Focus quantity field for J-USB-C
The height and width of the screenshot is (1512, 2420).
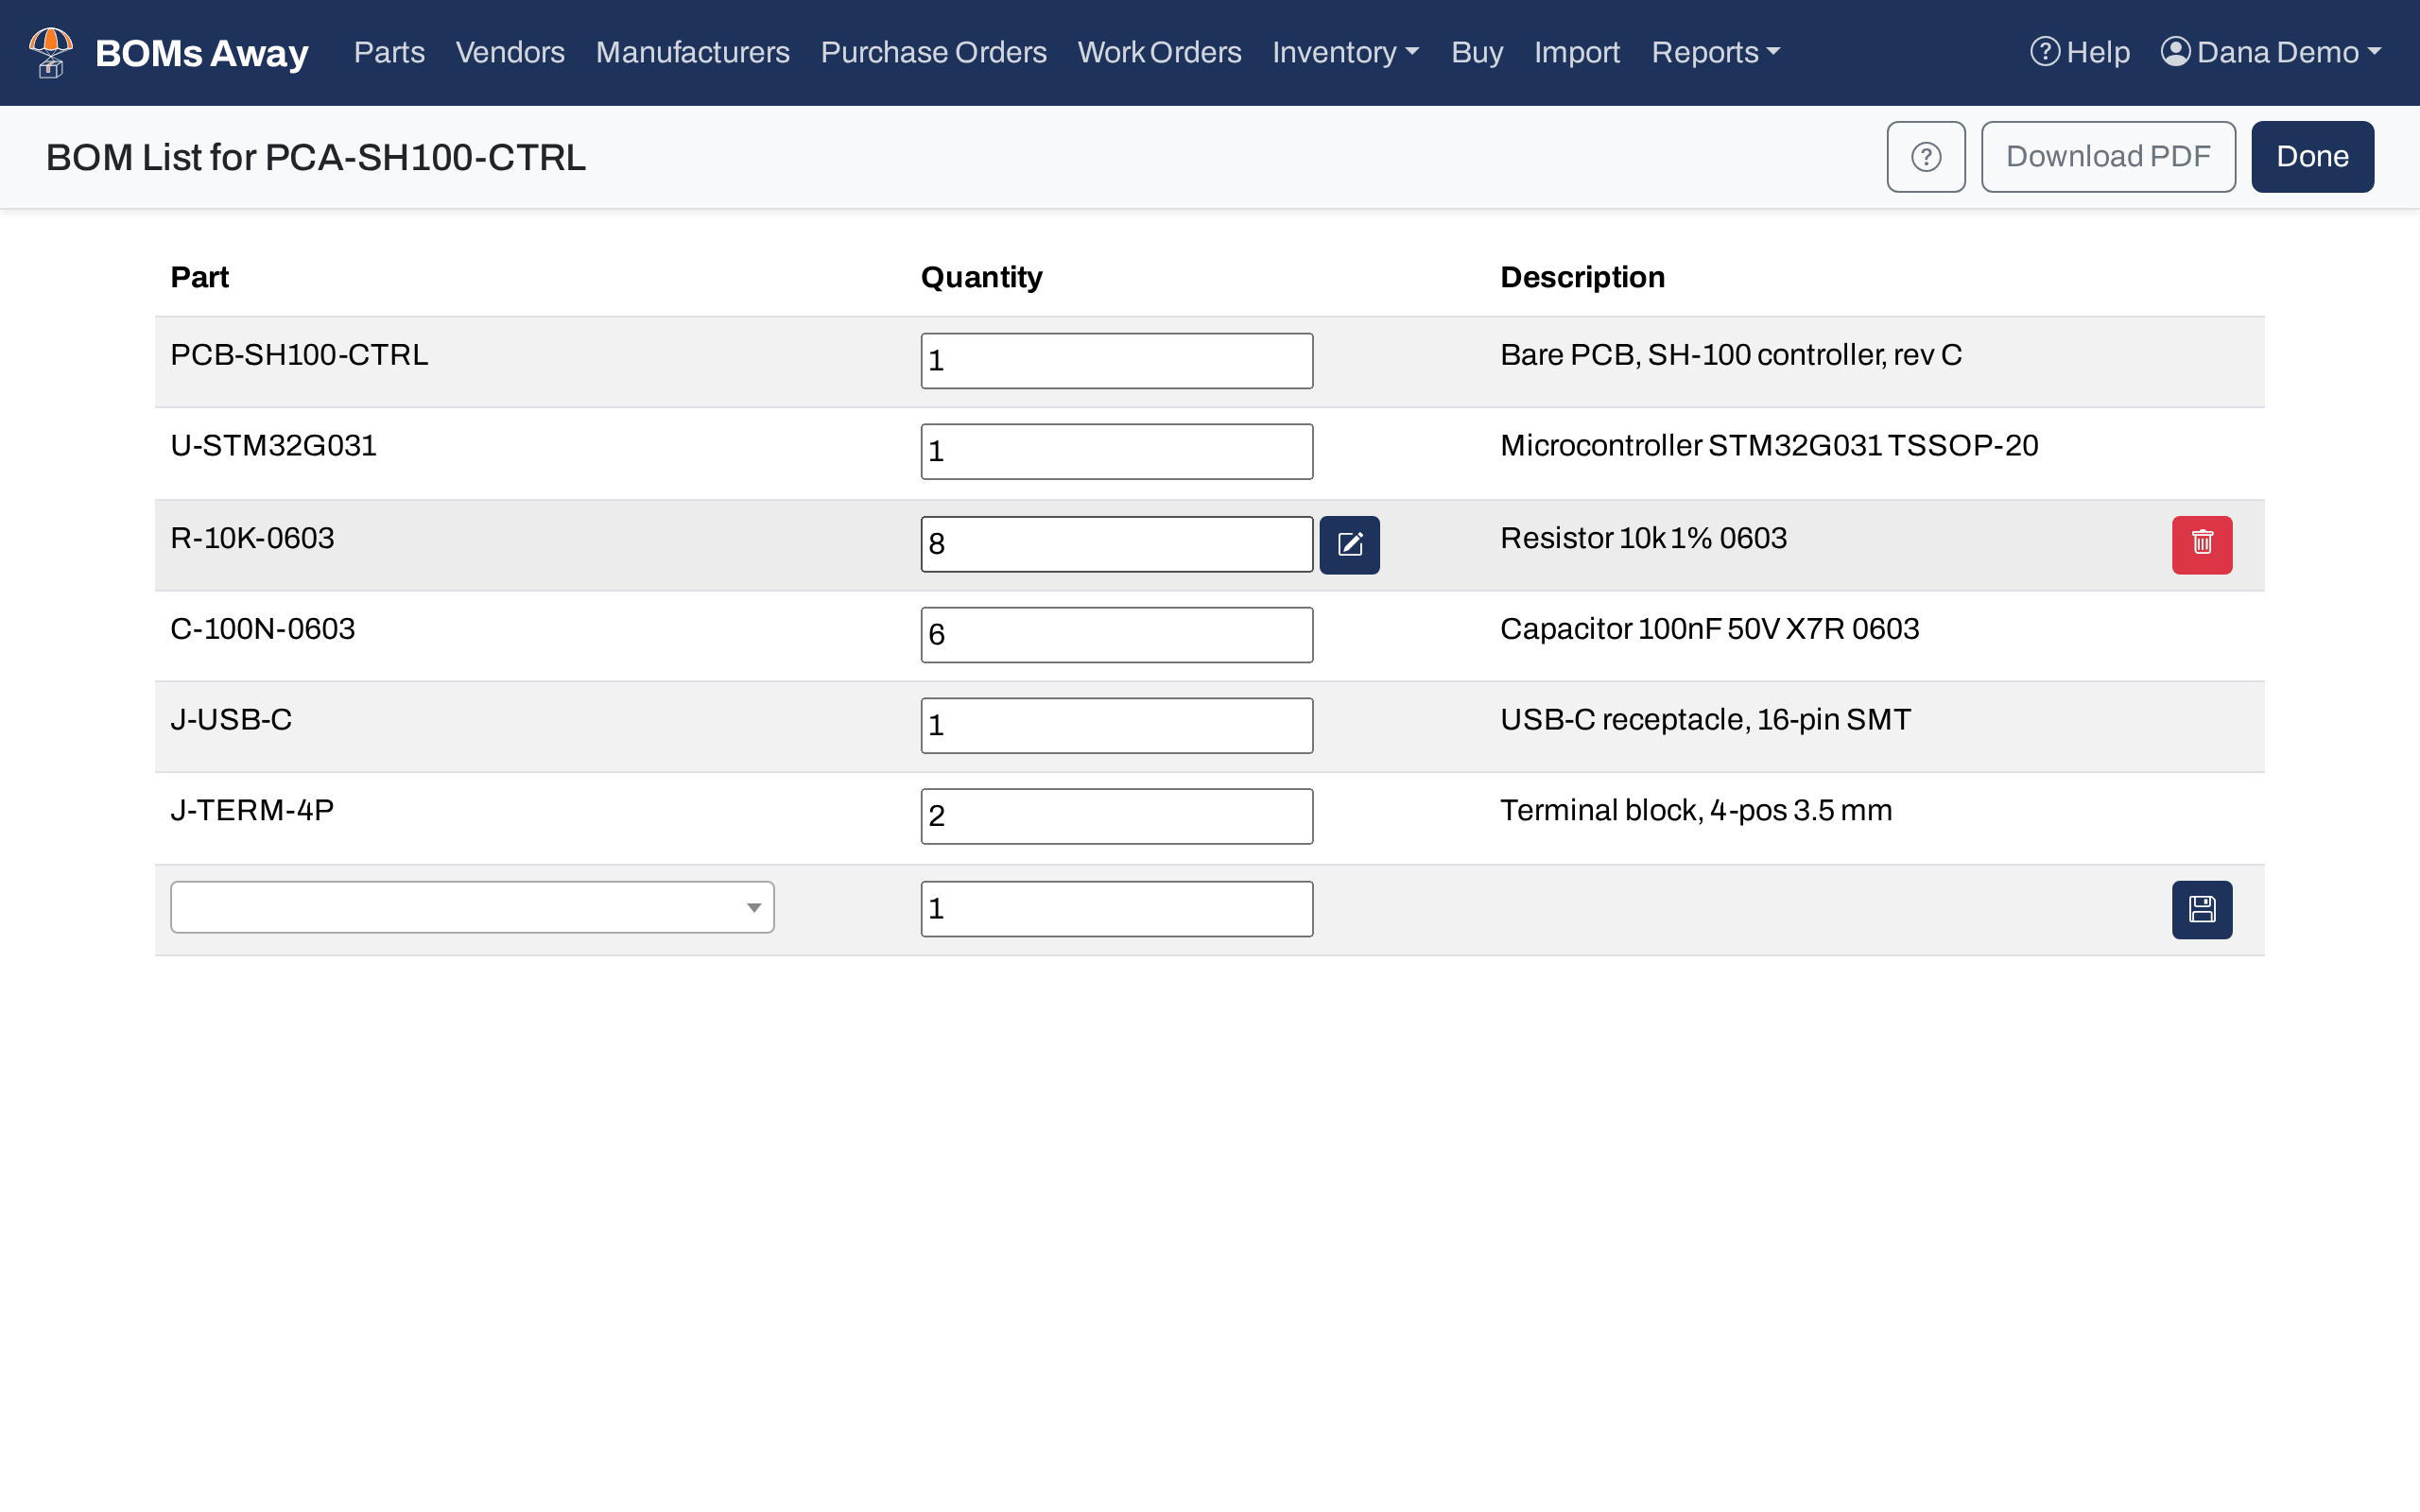click(1116, 726)
